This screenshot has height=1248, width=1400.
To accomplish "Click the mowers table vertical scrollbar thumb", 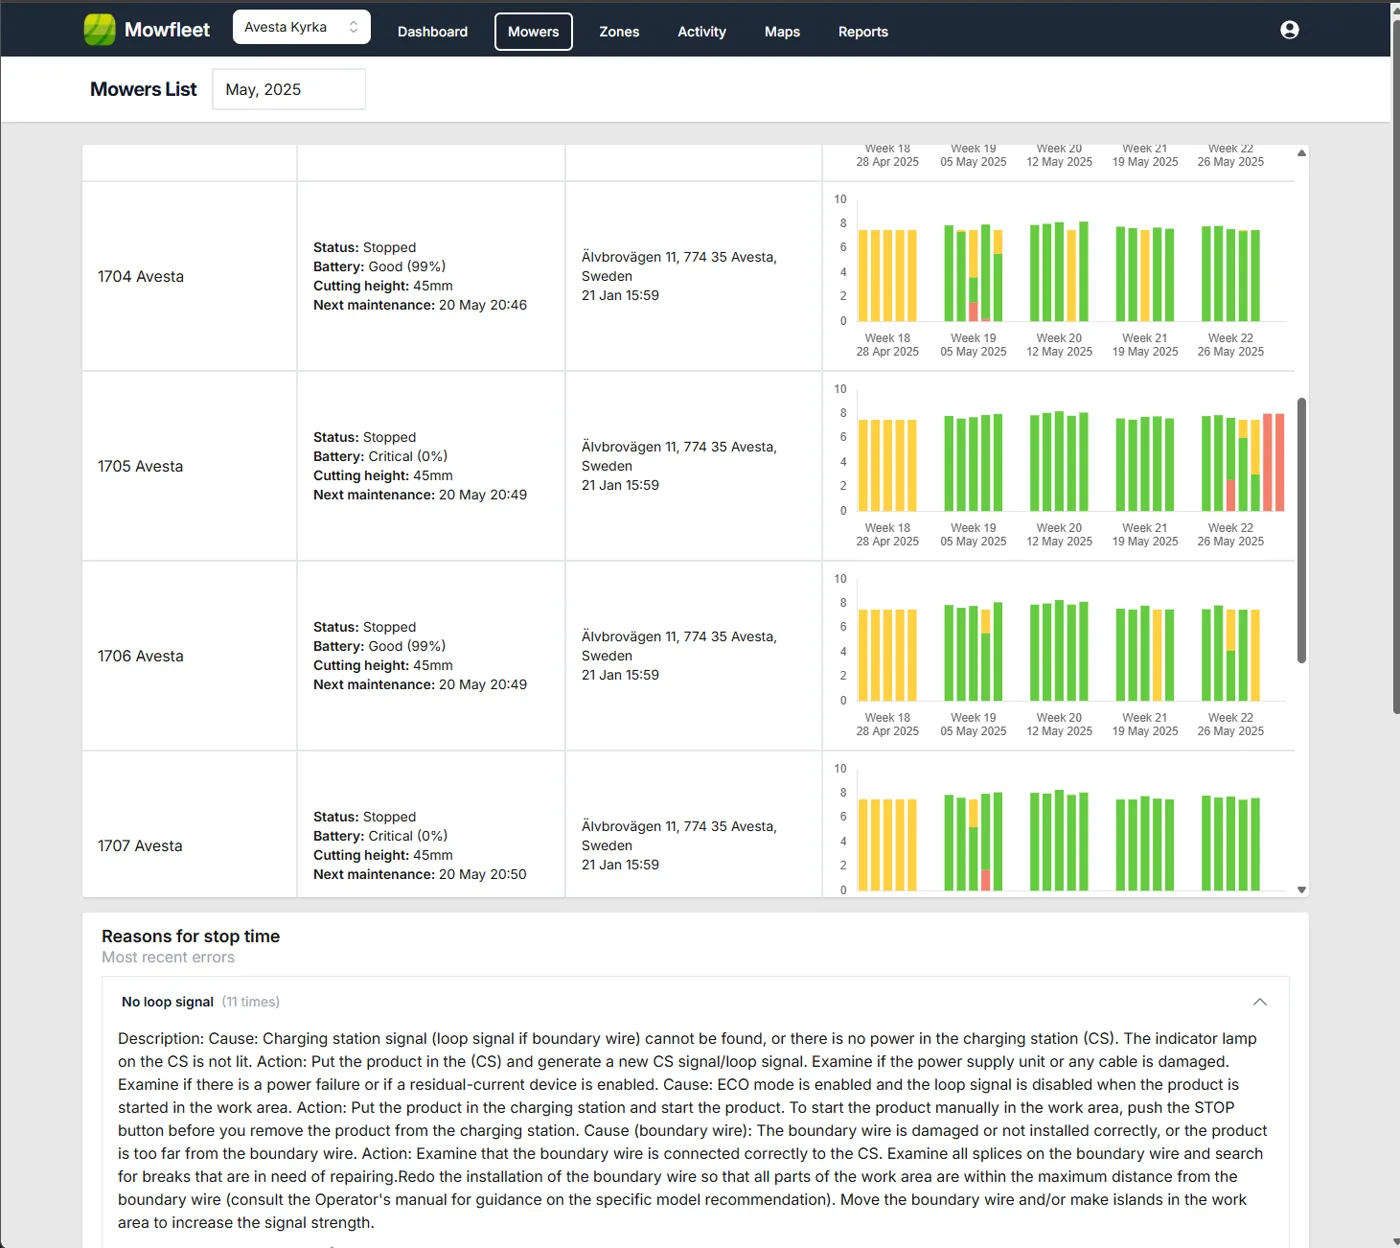I will (1301, 530).
